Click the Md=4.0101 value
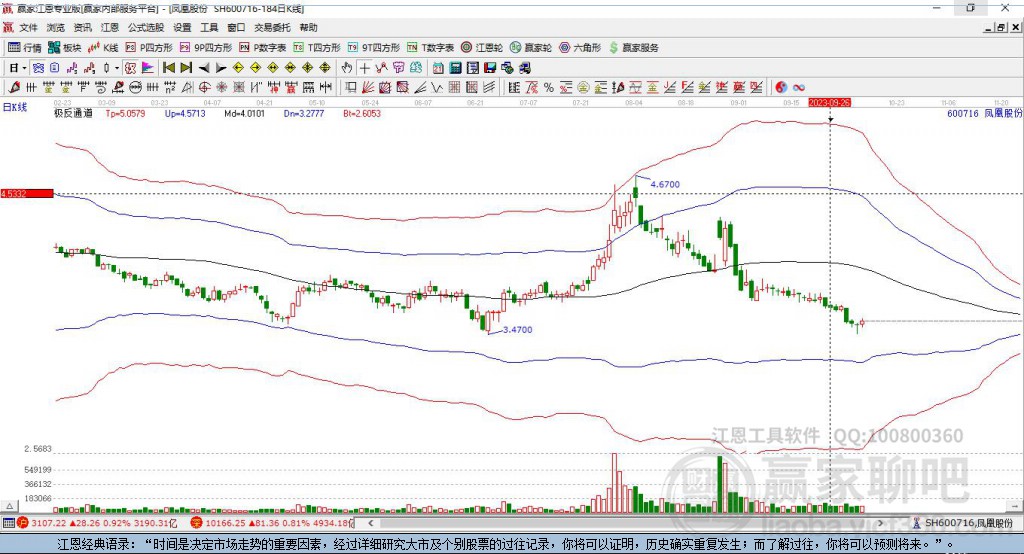The height and width of the screenshot is (554, 1024). tap(244, 113)
